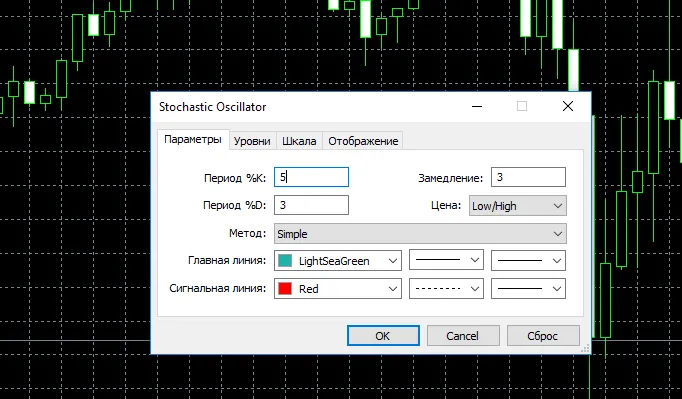The height and width of the screenshot is (399, 682).
Task: Expand the Метод Simple dropdown
Action: pyautogui.click(x=420, y=234)
